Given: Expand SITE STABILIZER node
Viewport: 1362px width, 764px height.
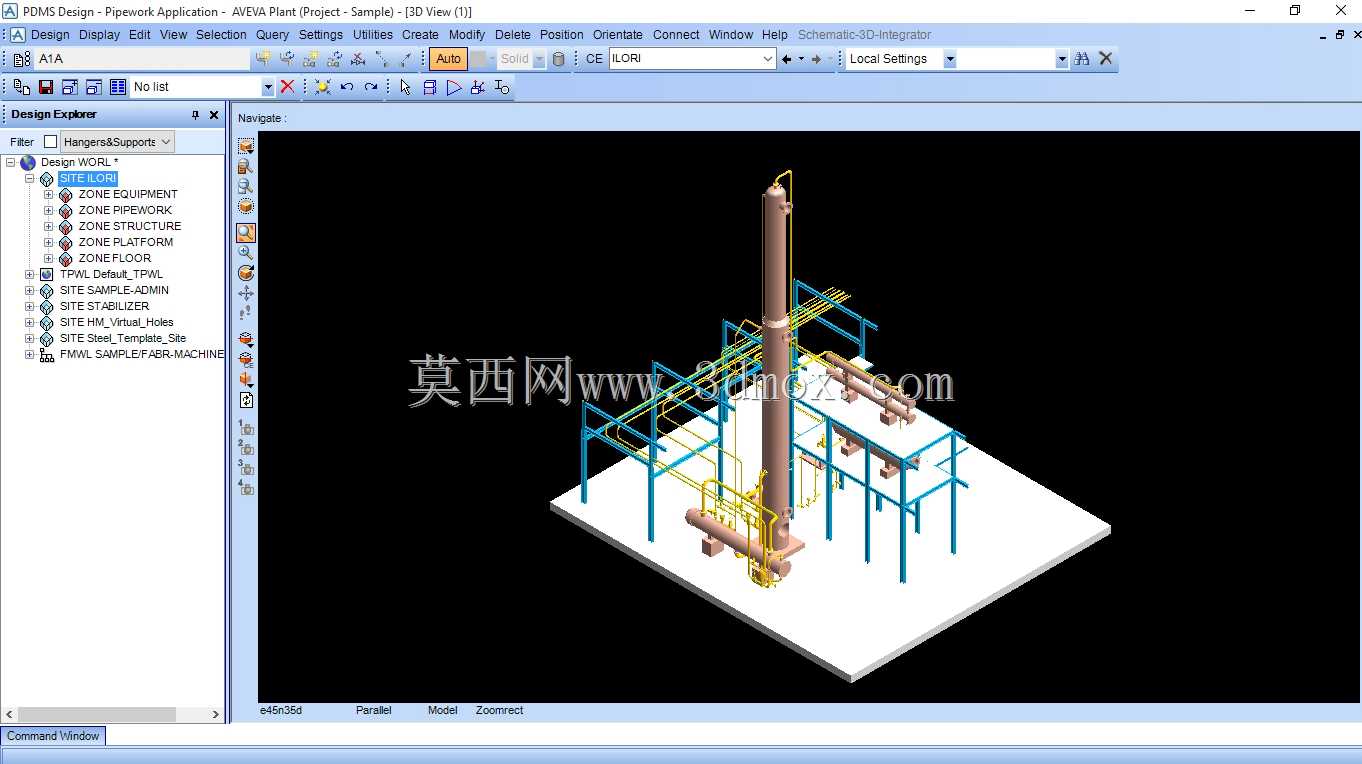Looking at the screenshot, I should [x=29, y=306].
